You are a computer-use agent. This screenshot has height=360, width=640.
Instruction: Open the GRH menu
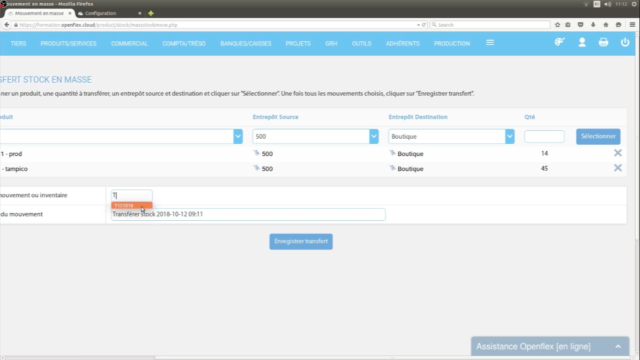(x=331, y=43)
